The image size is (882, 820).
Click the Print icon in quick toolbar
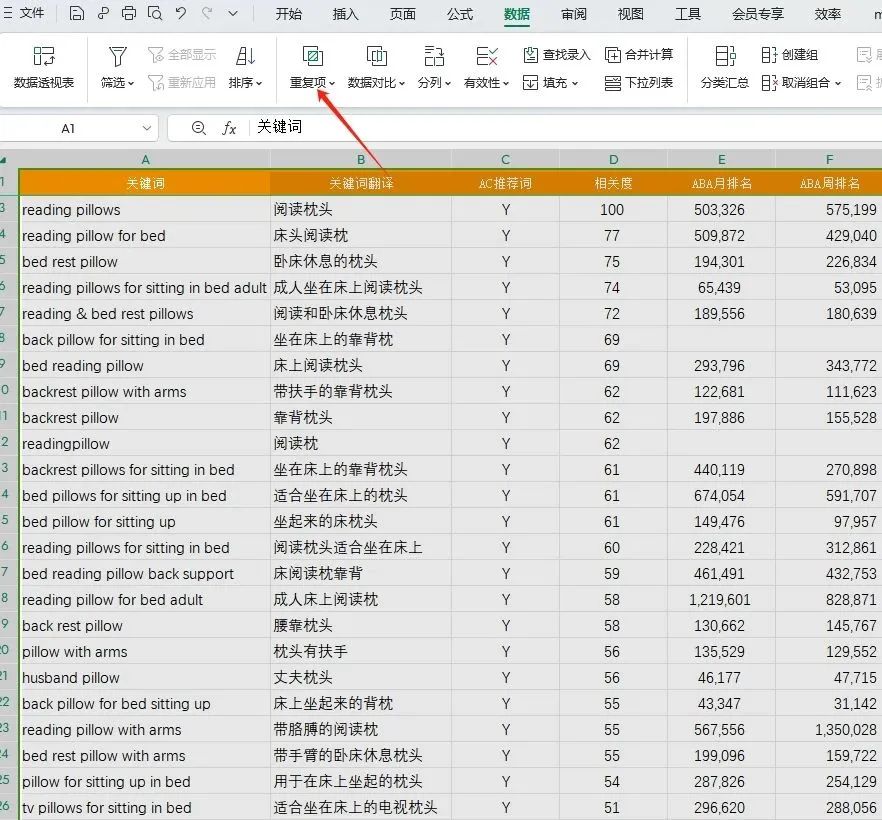click(x=129, y=13)
